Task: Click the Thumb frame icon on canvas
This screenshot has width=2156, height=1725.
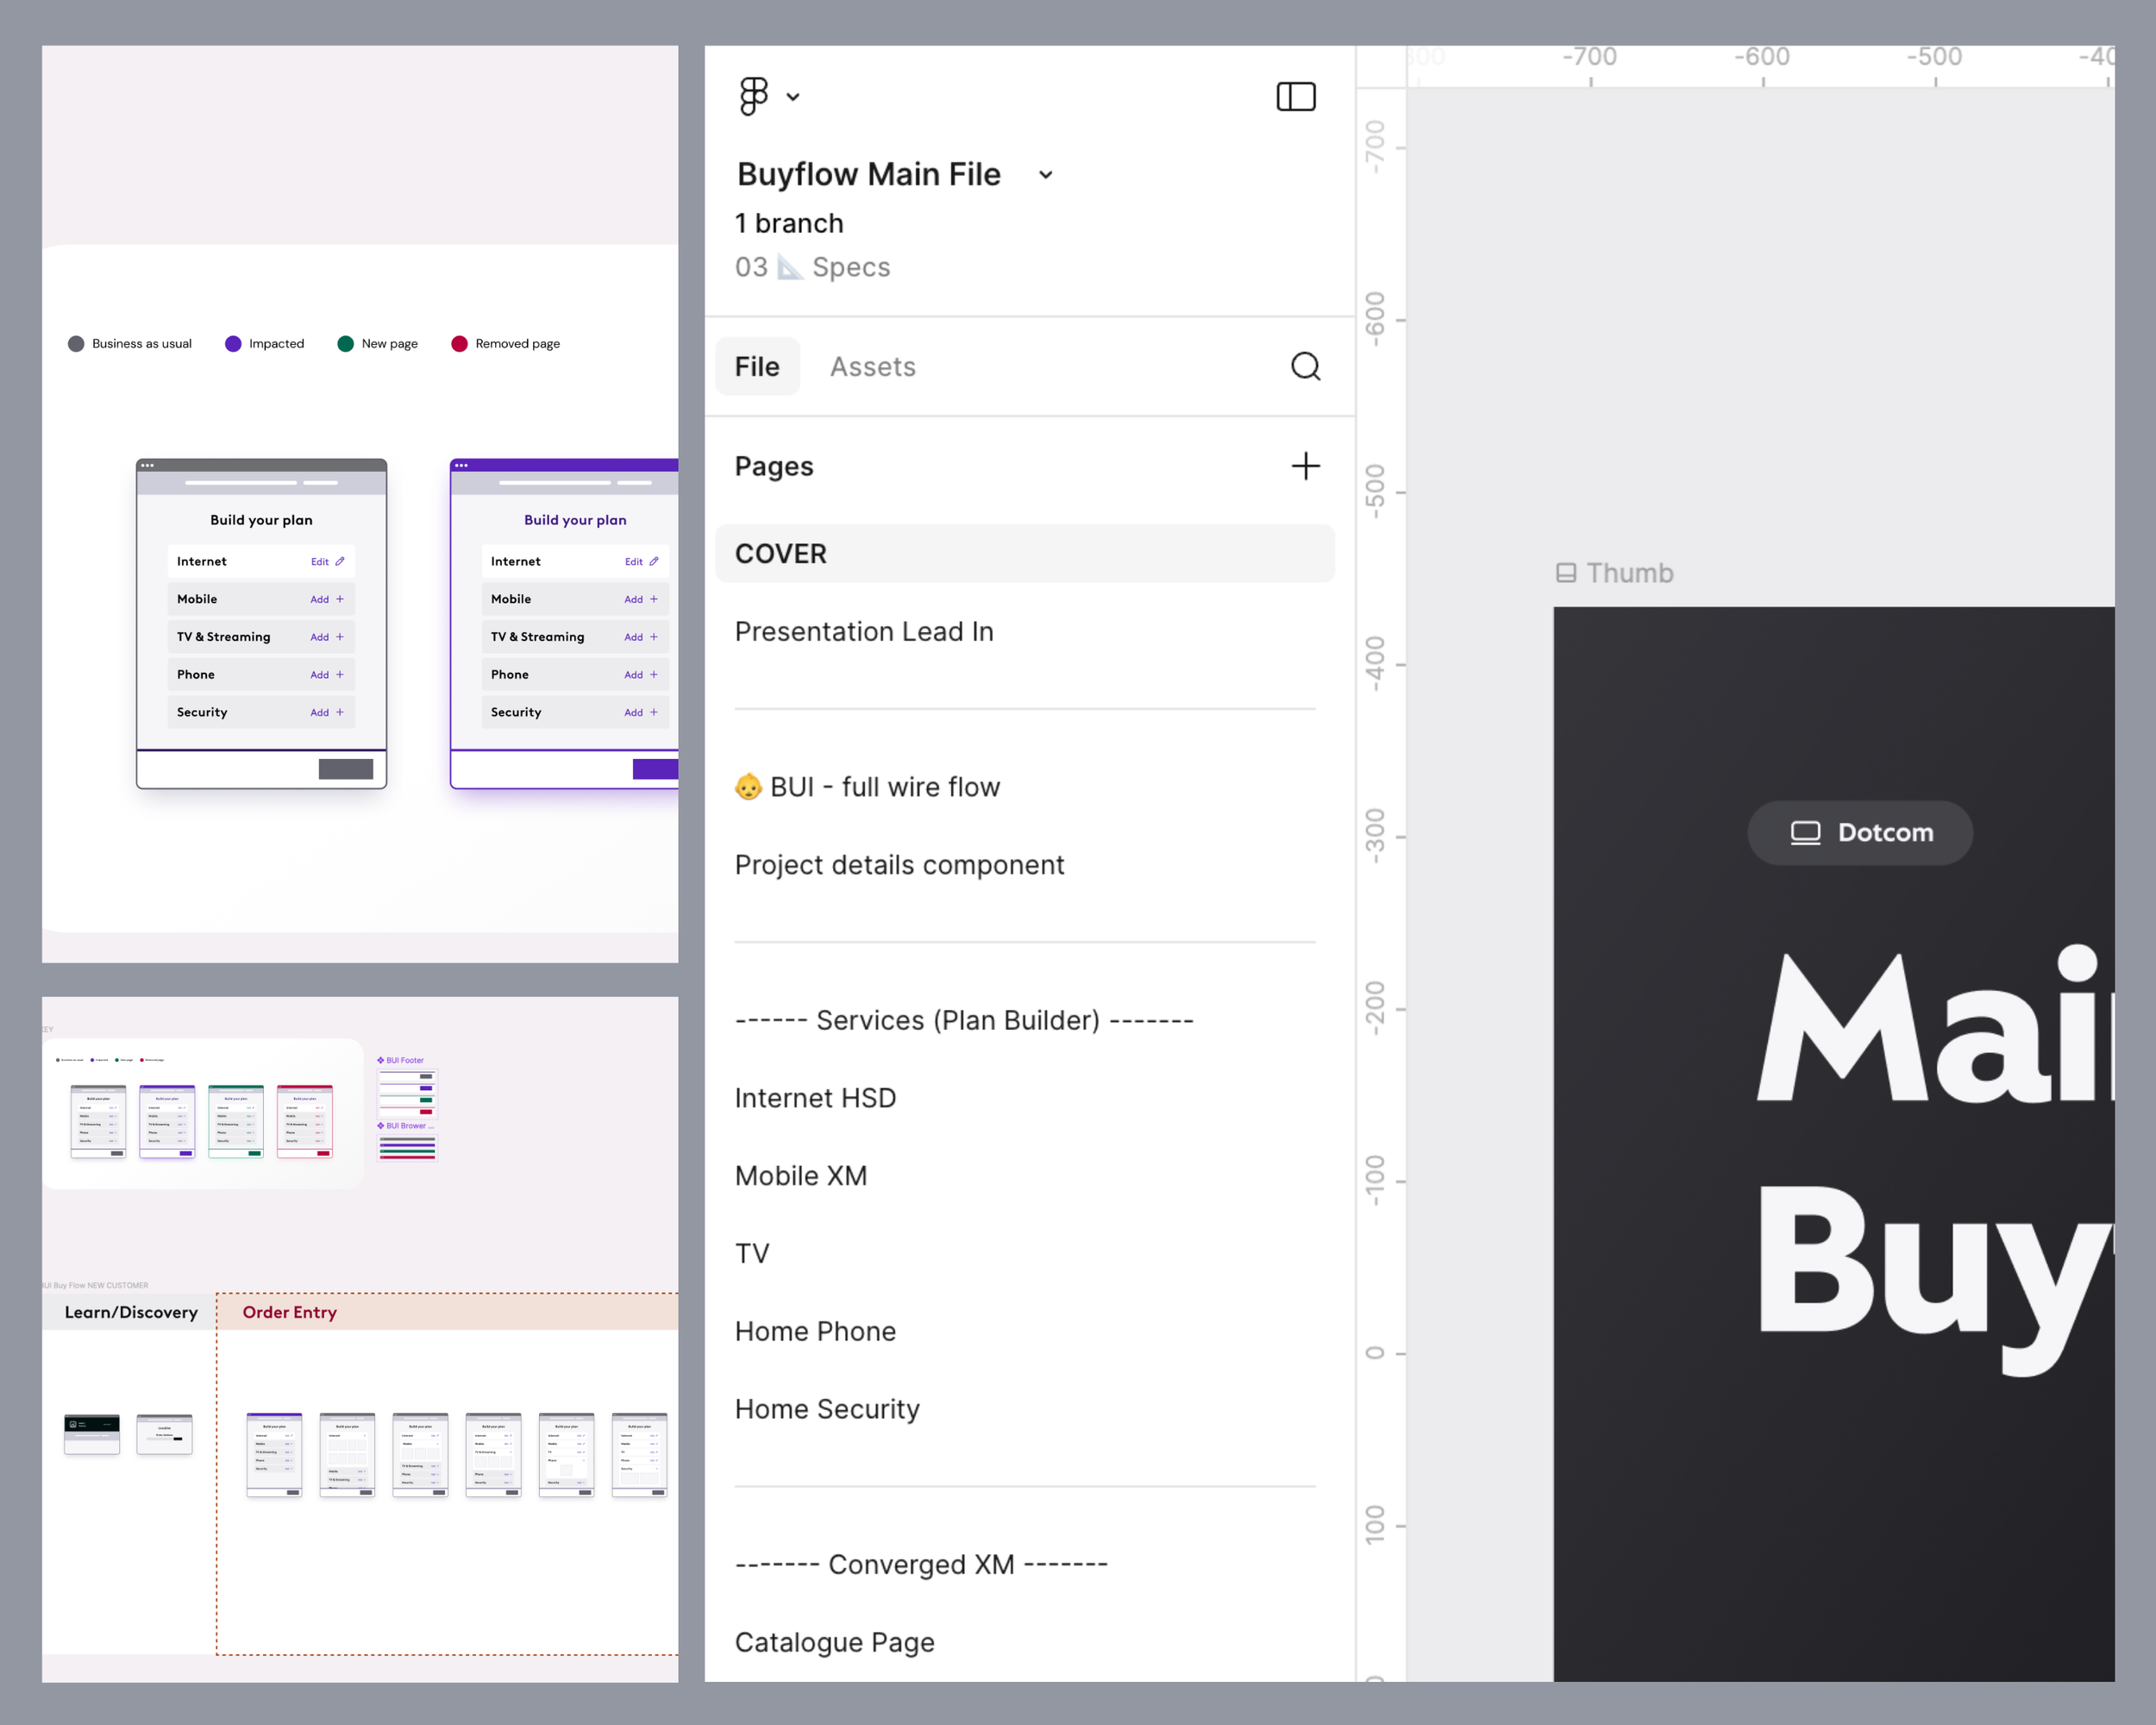Action: pyautogui.click(x=1565, y=573)
